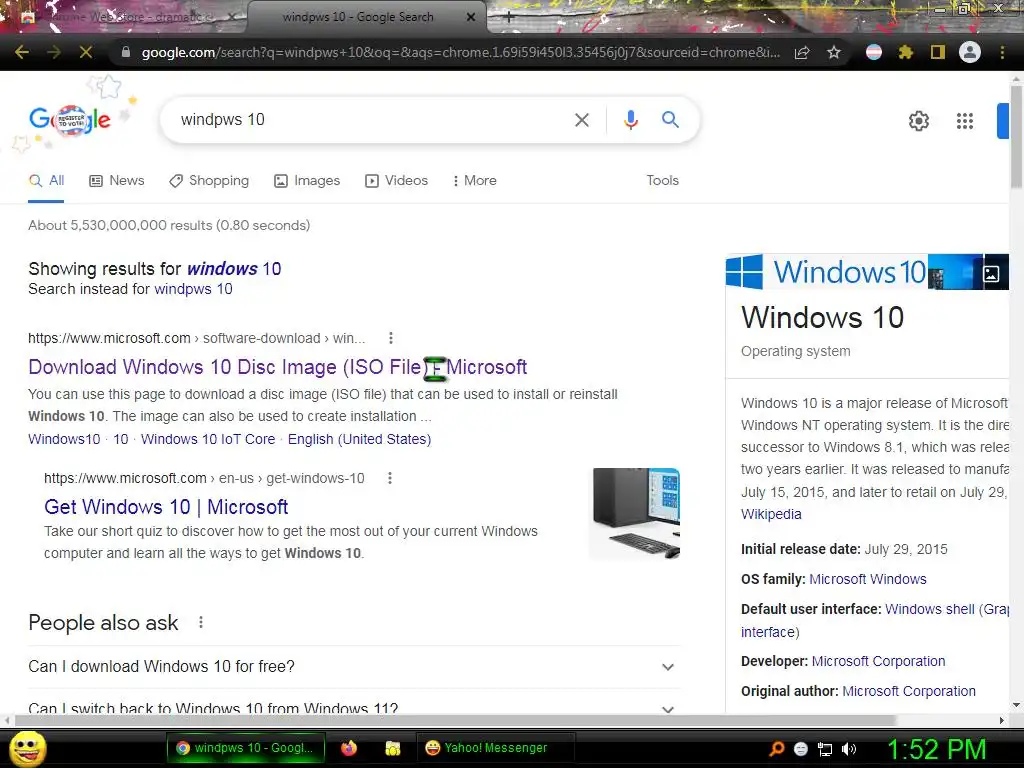Image resolution: width=1024 pixels, height=768 pixels.
Task: Open the Extensions puzzle piece icon
Action: click(906, 52)
